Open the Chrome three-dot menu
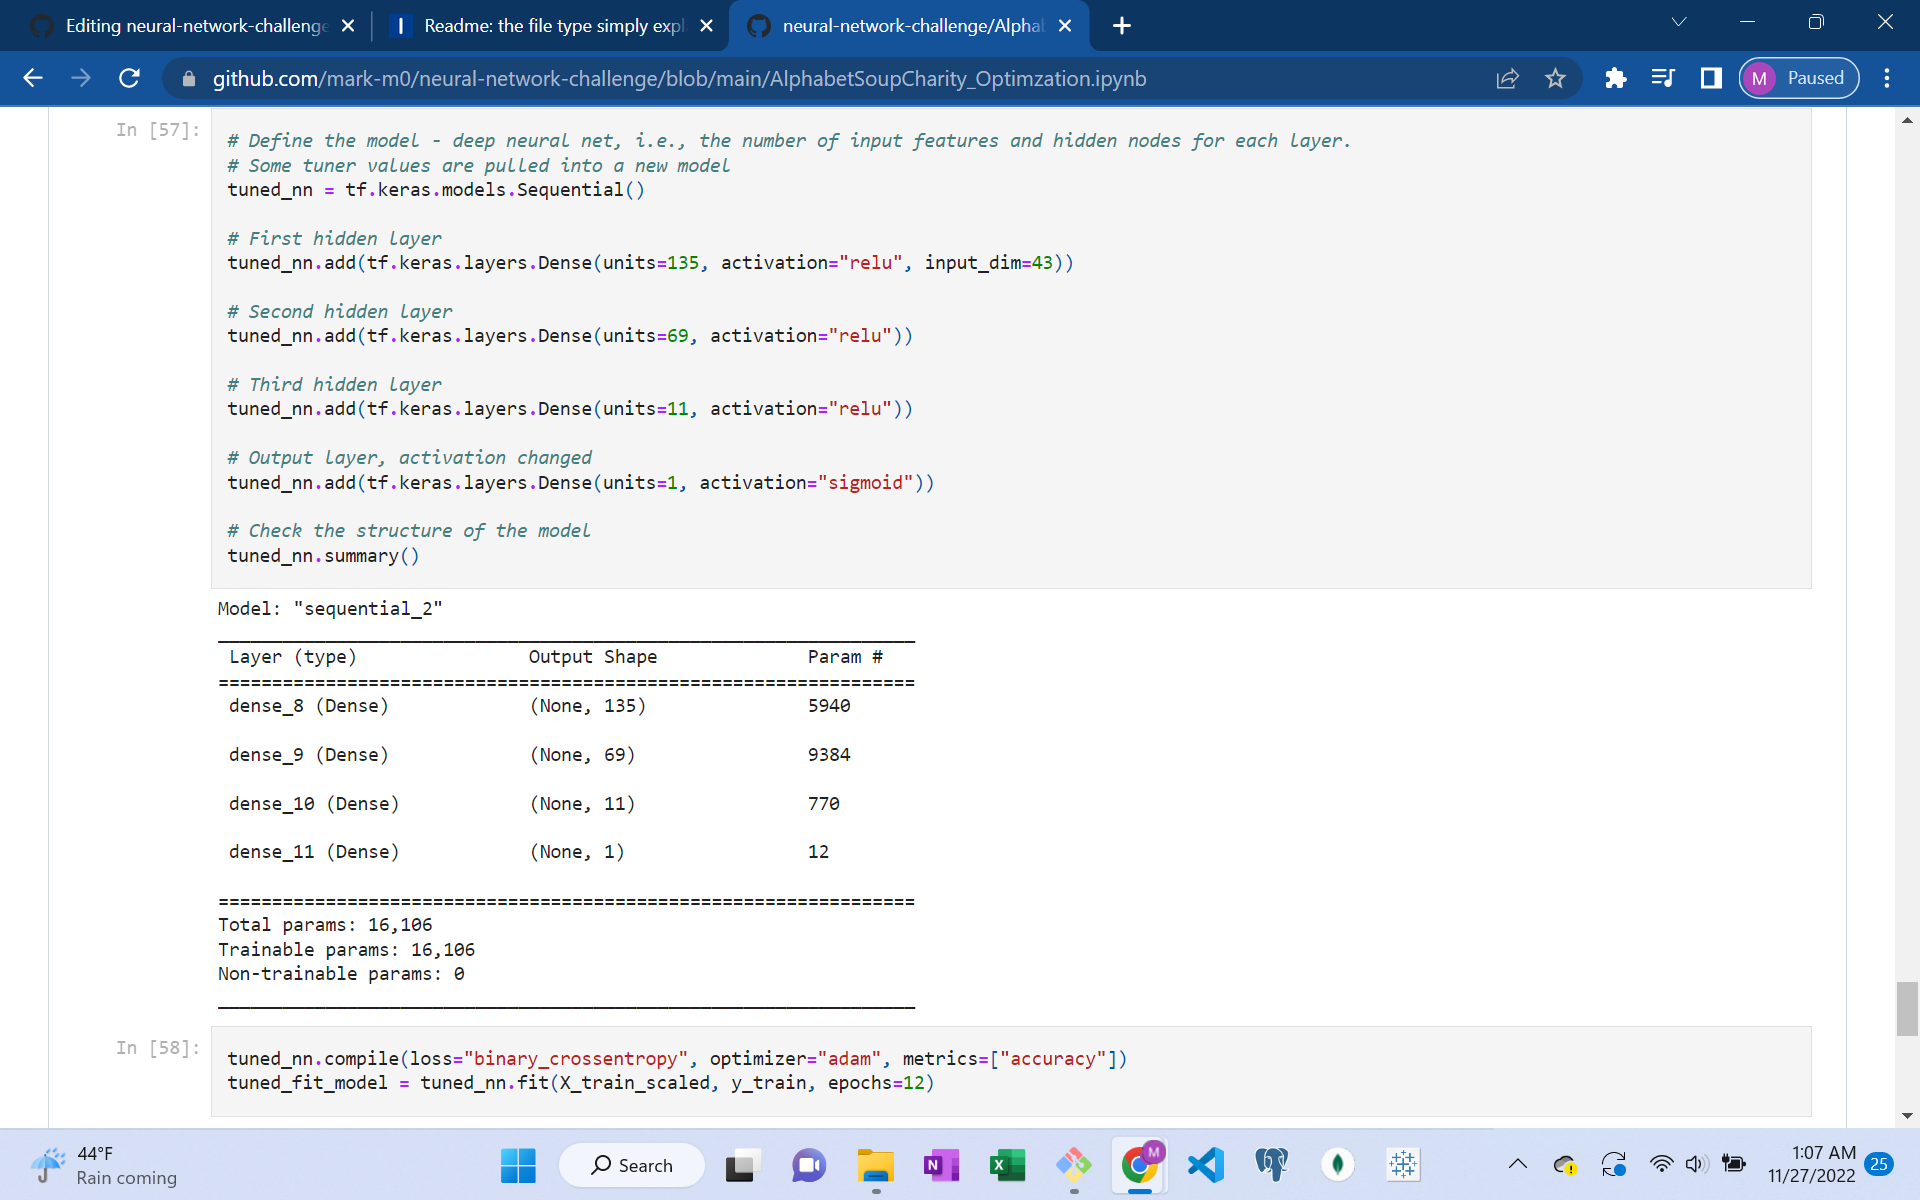Screen dimensions: 1920x1200 1887,78
